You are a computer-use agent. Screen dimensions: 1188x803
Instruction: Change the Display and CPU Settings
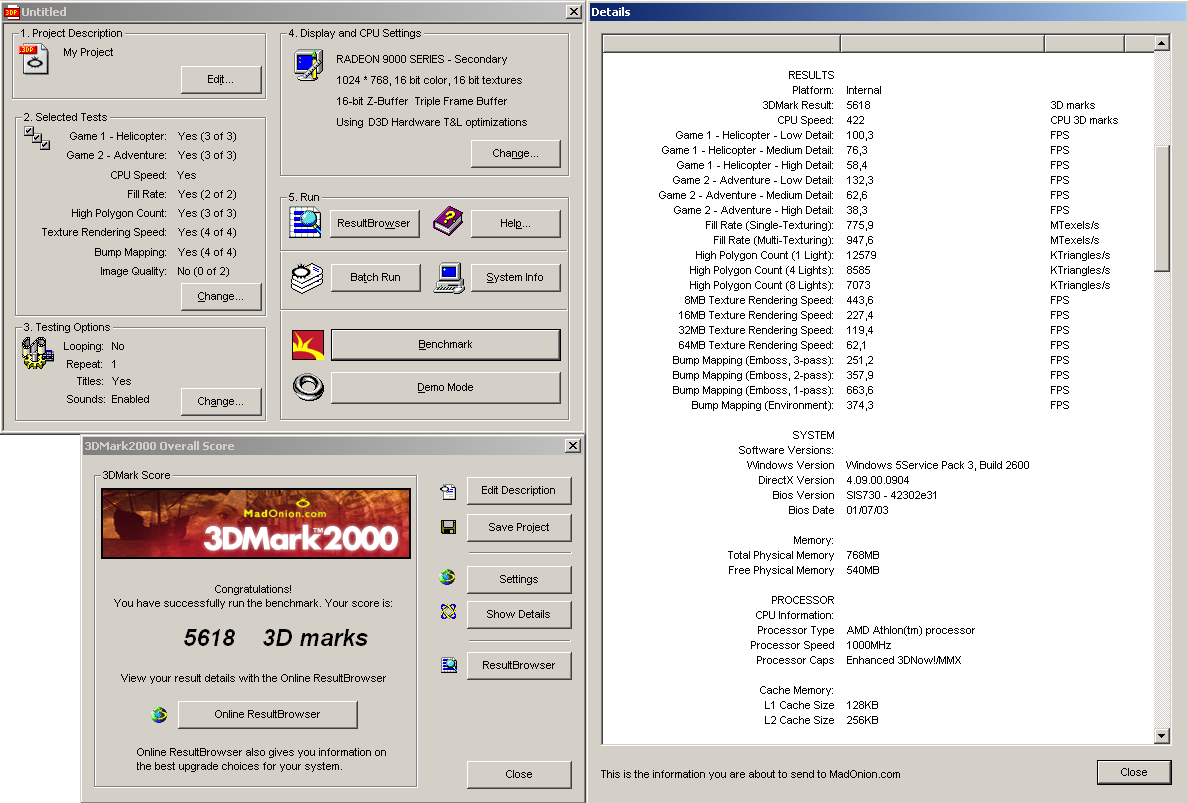[515, 153]
